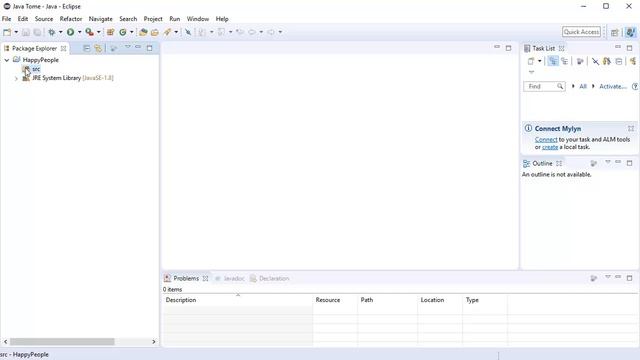
Task: Click the Search flashlight toolbar icon
Action: 167,32
